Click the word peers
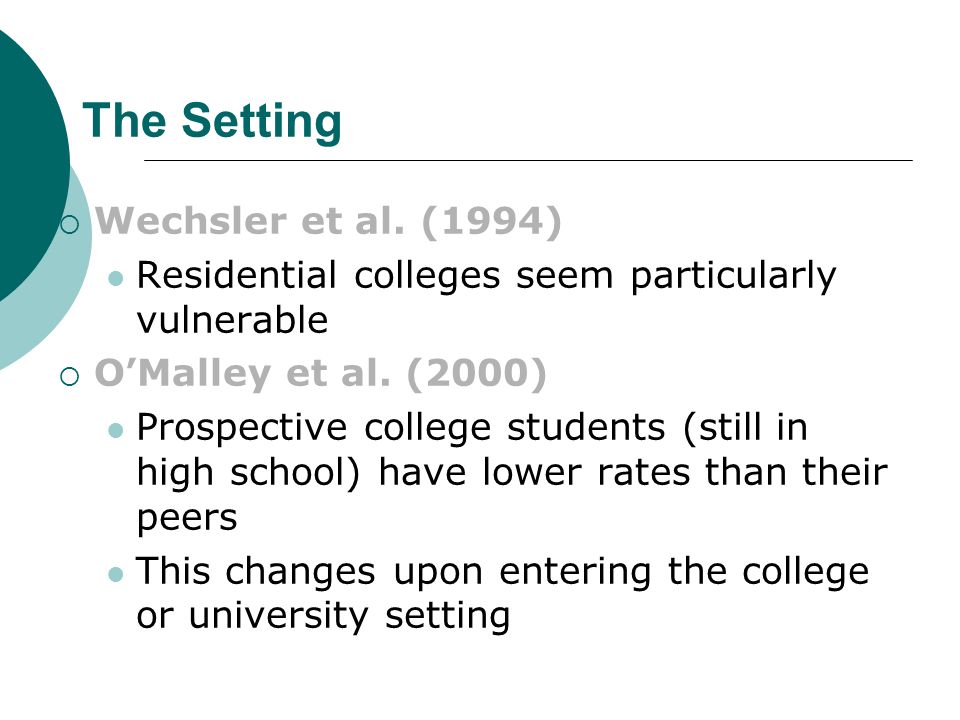 coord(187,519)
